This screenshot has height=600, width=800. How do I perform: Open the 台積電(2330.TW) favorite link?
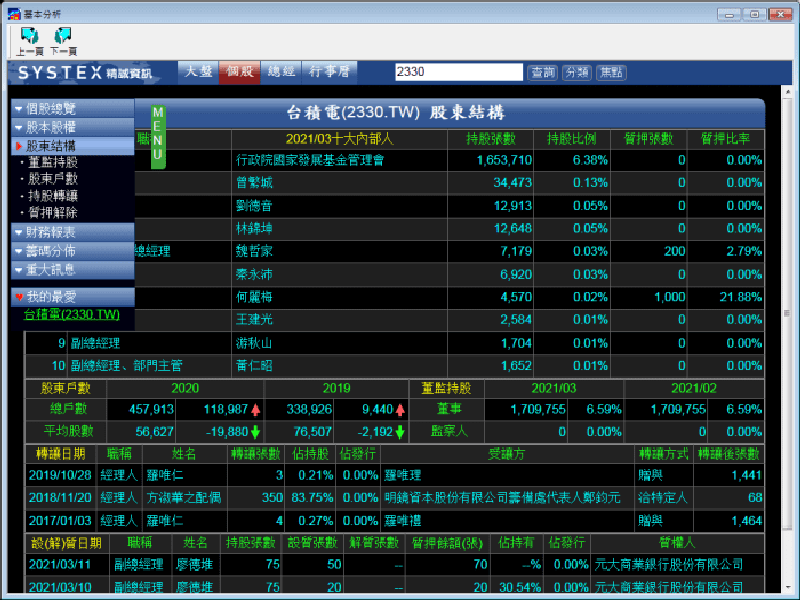pos(71,314)
